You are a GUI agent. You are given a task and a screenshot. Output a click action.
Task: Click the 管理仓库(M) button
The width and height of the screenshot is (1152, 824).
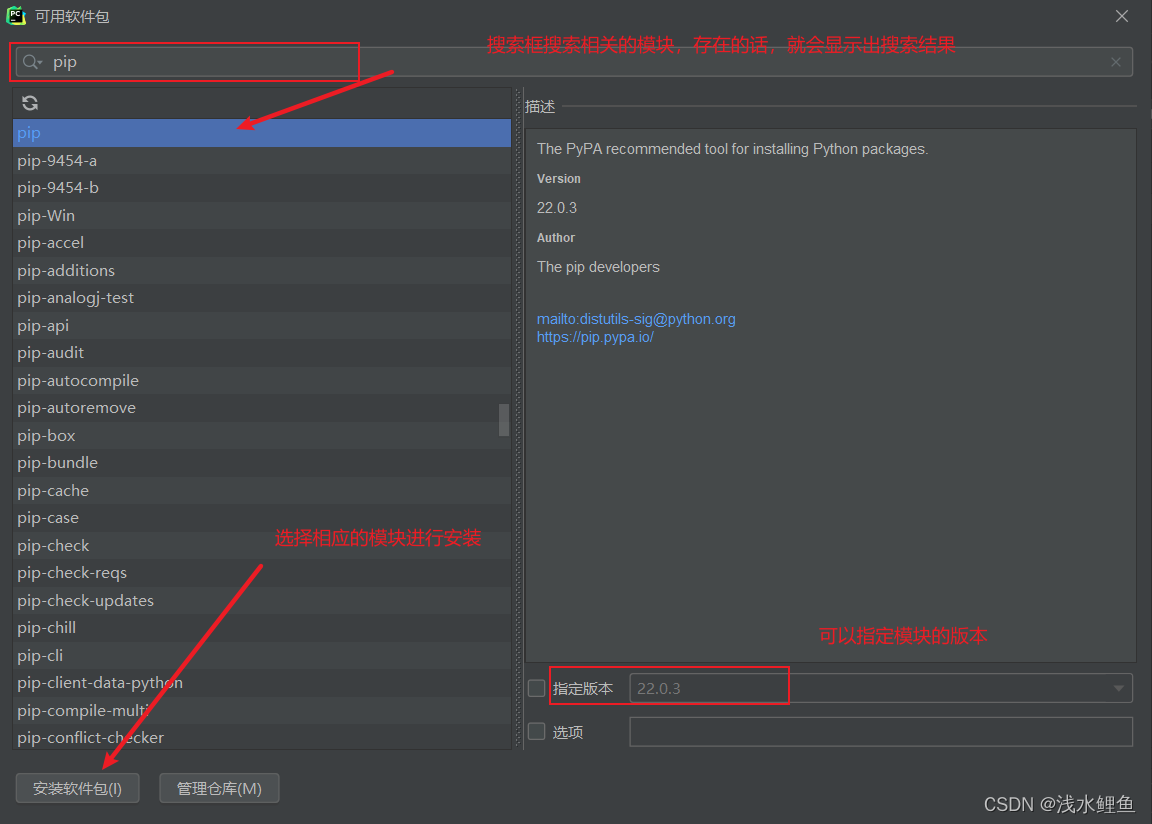[x=219, y=788]
